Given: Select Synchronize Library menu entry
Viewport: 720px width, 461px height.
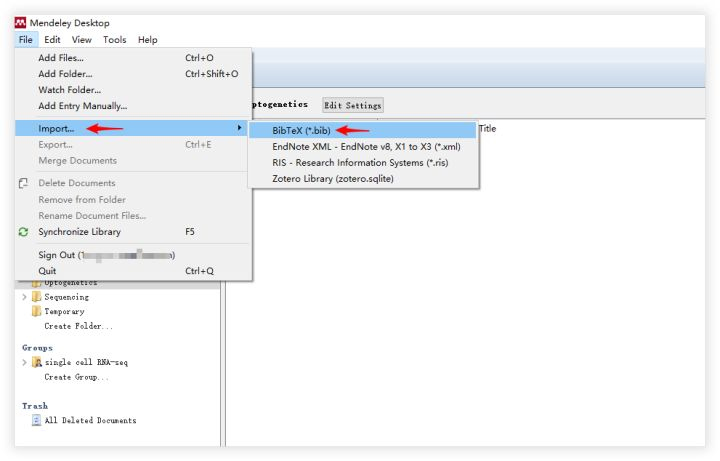Looking at the screenshot, I should tap(134, 232).
